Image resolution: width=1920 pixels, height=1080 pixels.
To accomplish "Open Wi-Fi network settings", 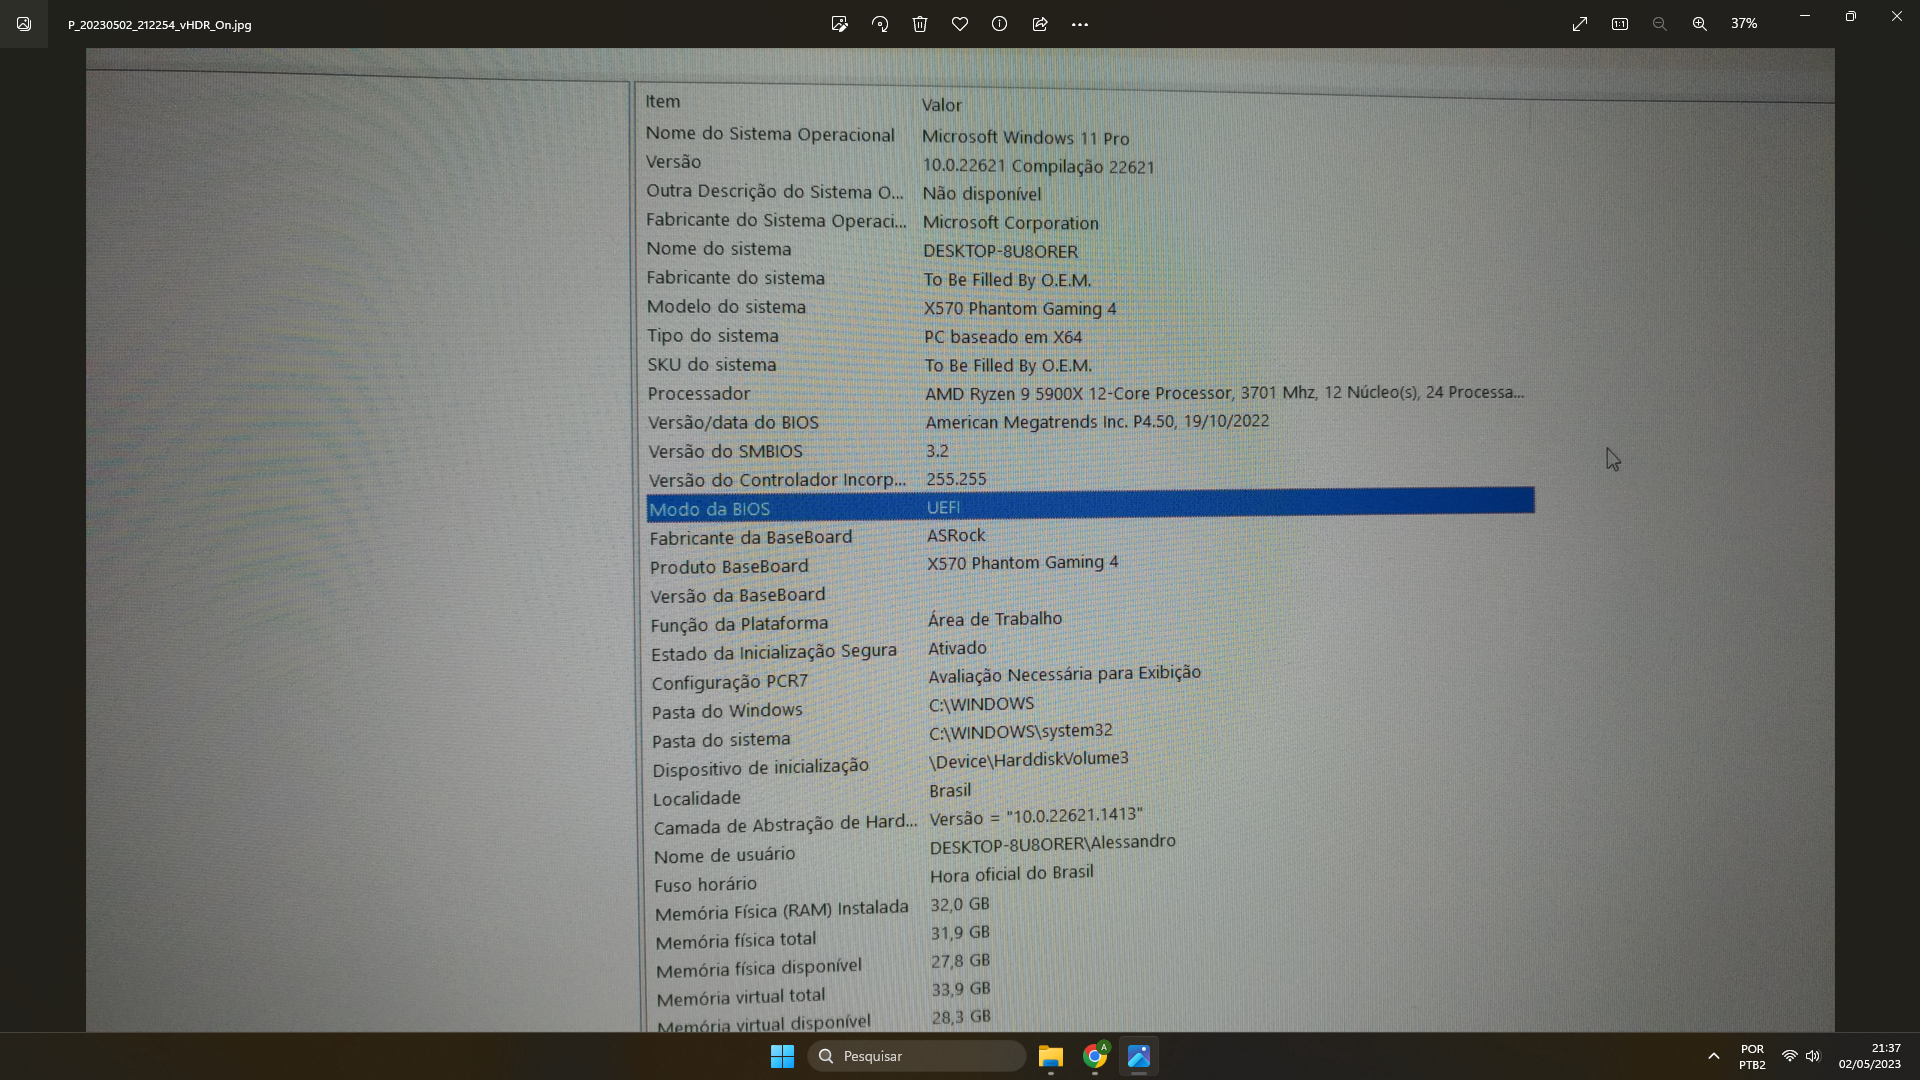I will [1790, 1056].
